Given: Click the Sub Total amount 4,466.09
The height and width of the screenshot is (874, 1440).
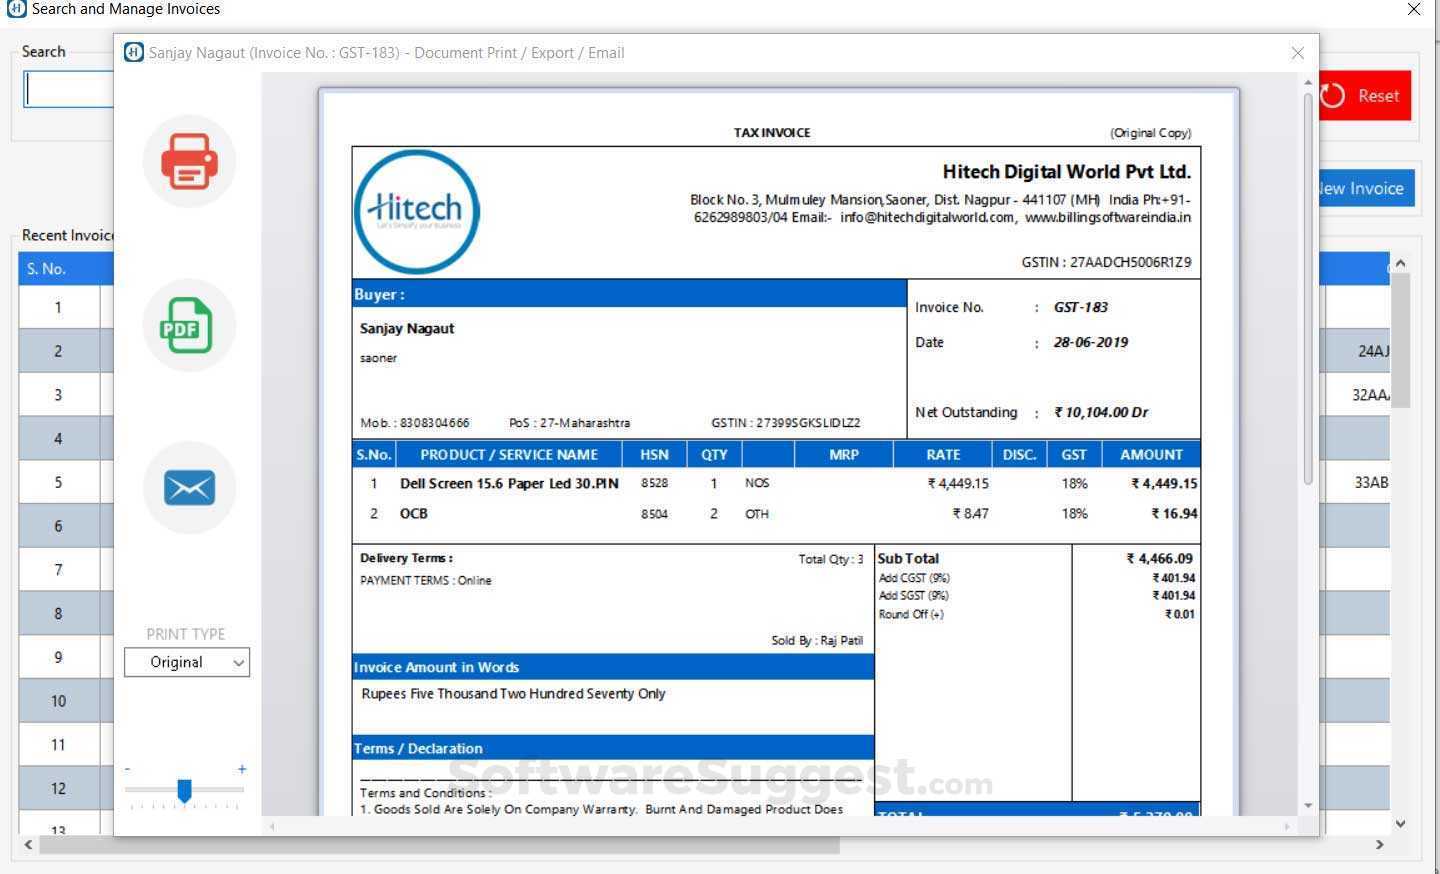Looking at the screenshot, I should point(1160,558).
